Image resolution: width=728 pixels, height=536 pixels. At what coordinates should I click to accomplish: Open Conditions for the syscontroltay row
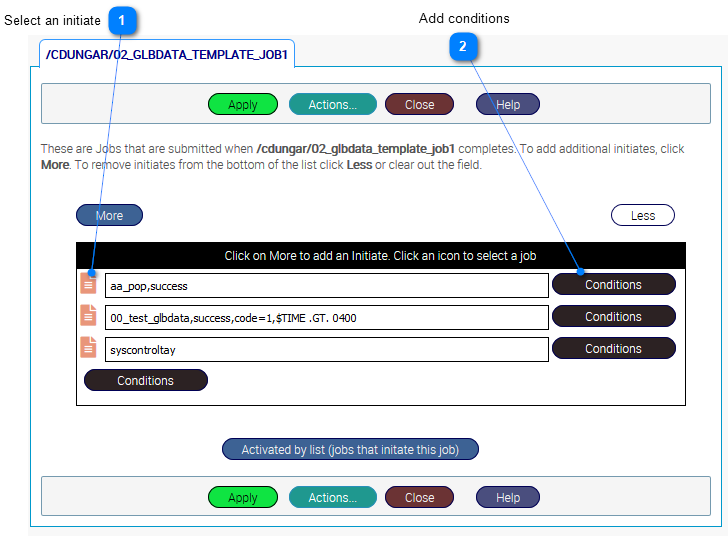pos(613,348)
